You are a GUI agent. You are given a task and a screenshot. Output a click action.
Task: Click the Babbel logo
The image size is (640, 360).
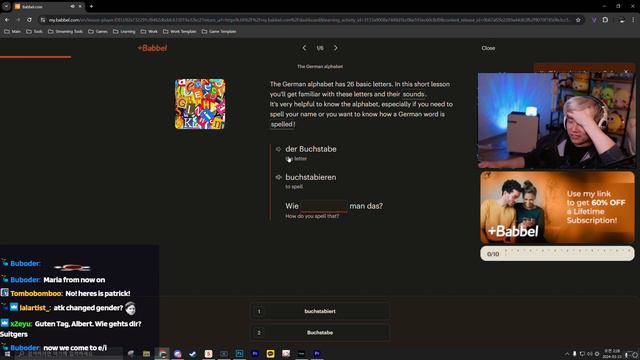click(x=152, y=48)
